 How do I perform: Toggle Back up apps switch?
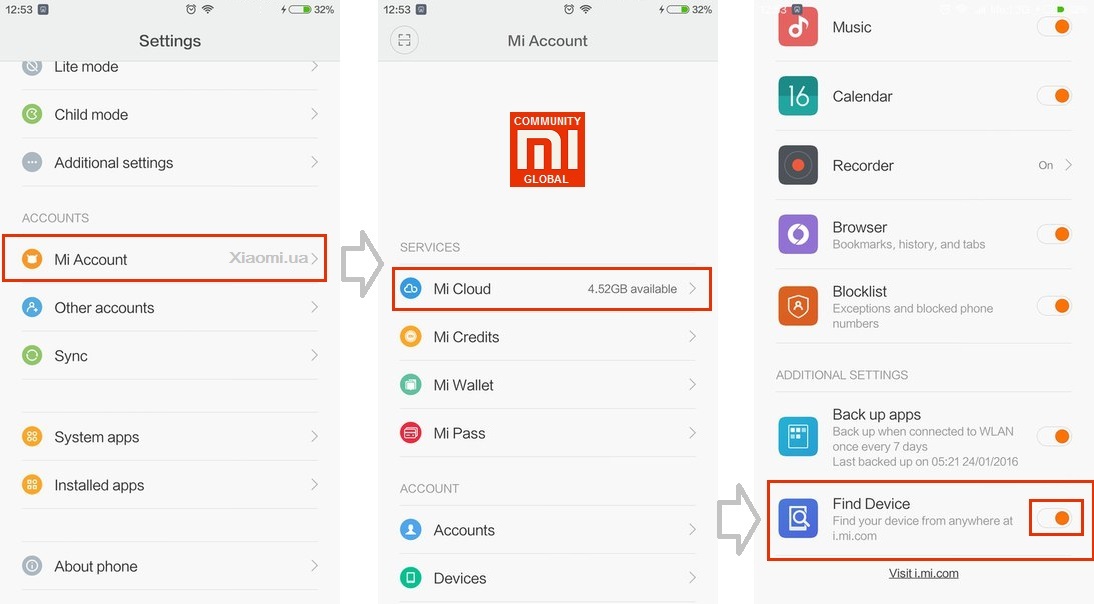pyautogui.click(x=1054, y=436)
